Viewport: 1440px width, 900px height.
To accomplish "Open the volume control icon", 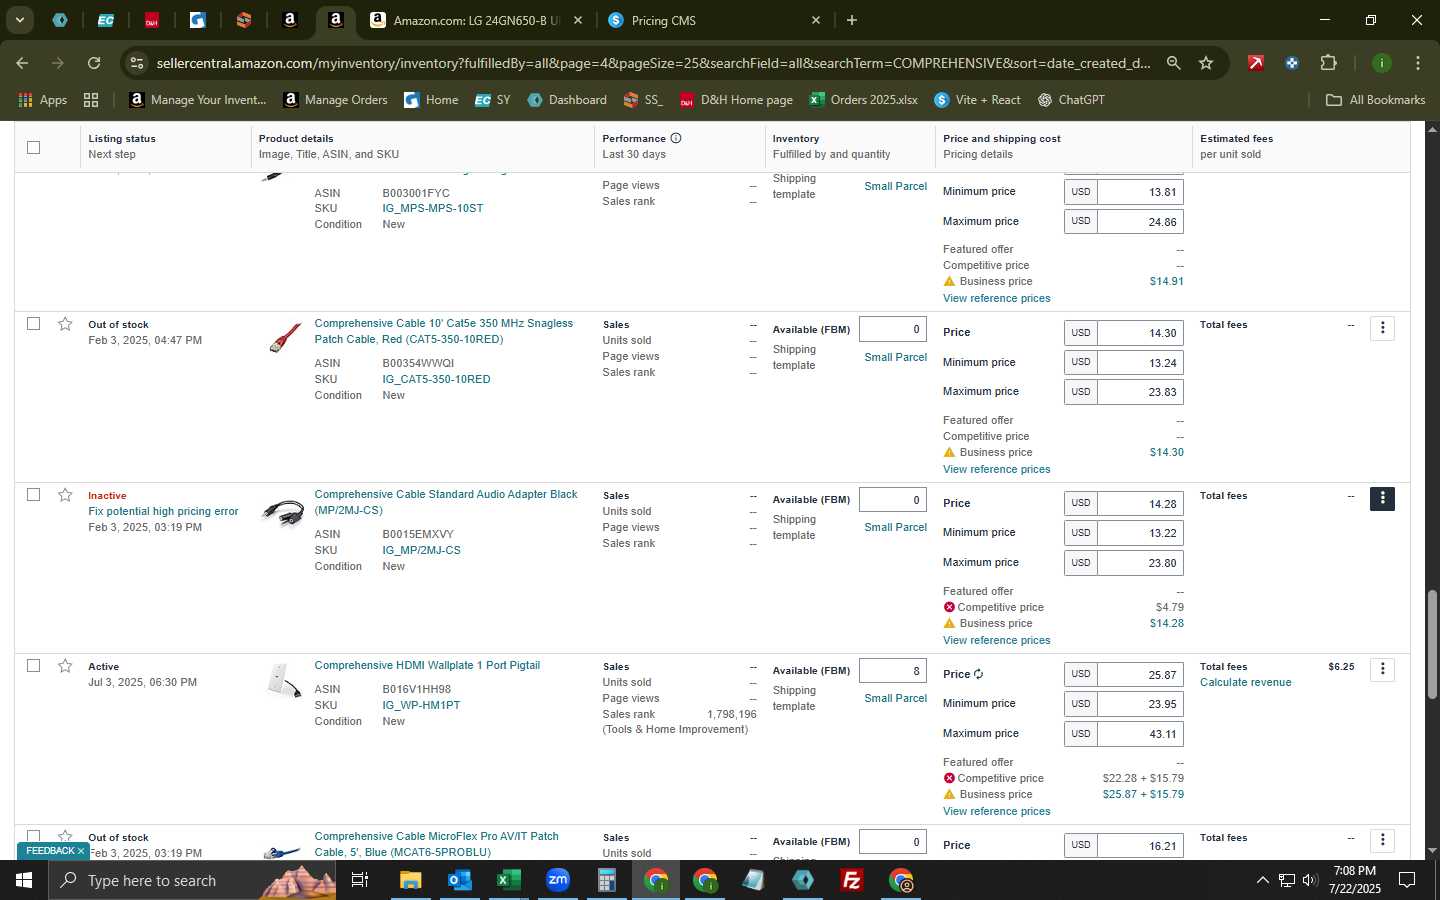I will point(1310,880).
